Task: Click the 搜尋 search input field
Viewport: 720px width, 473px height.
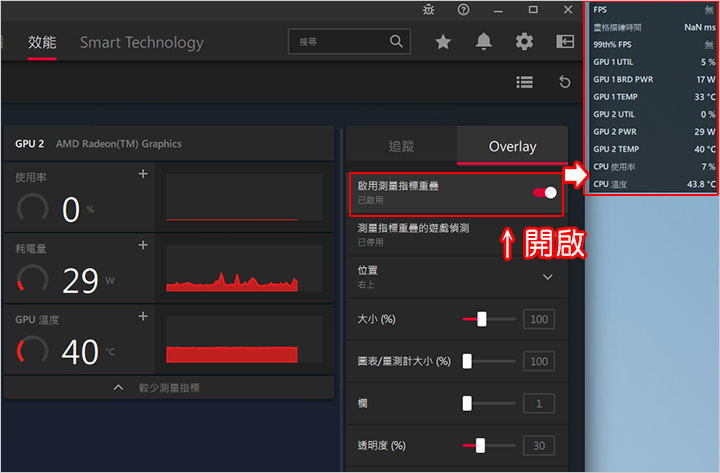Action: 349,41
